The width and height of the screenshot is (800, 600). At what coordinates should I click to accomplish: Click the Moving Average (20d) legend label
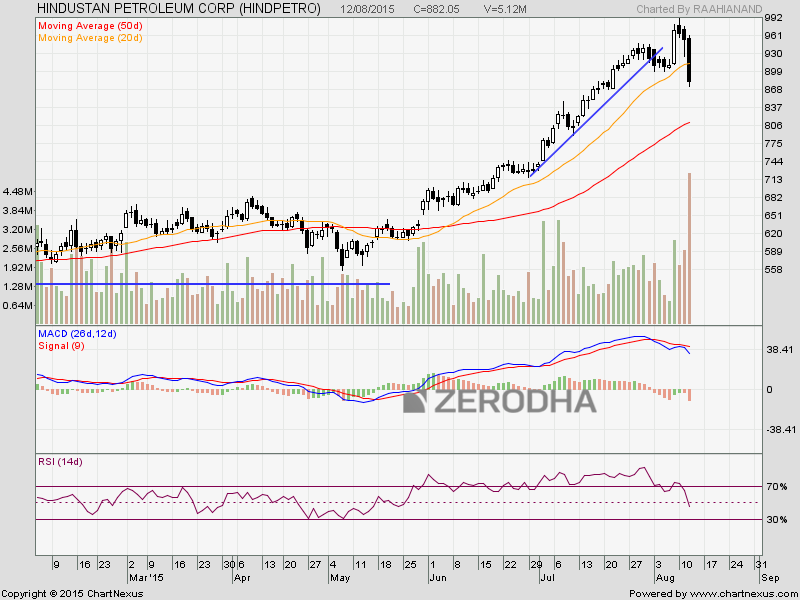tap(90, 38)
